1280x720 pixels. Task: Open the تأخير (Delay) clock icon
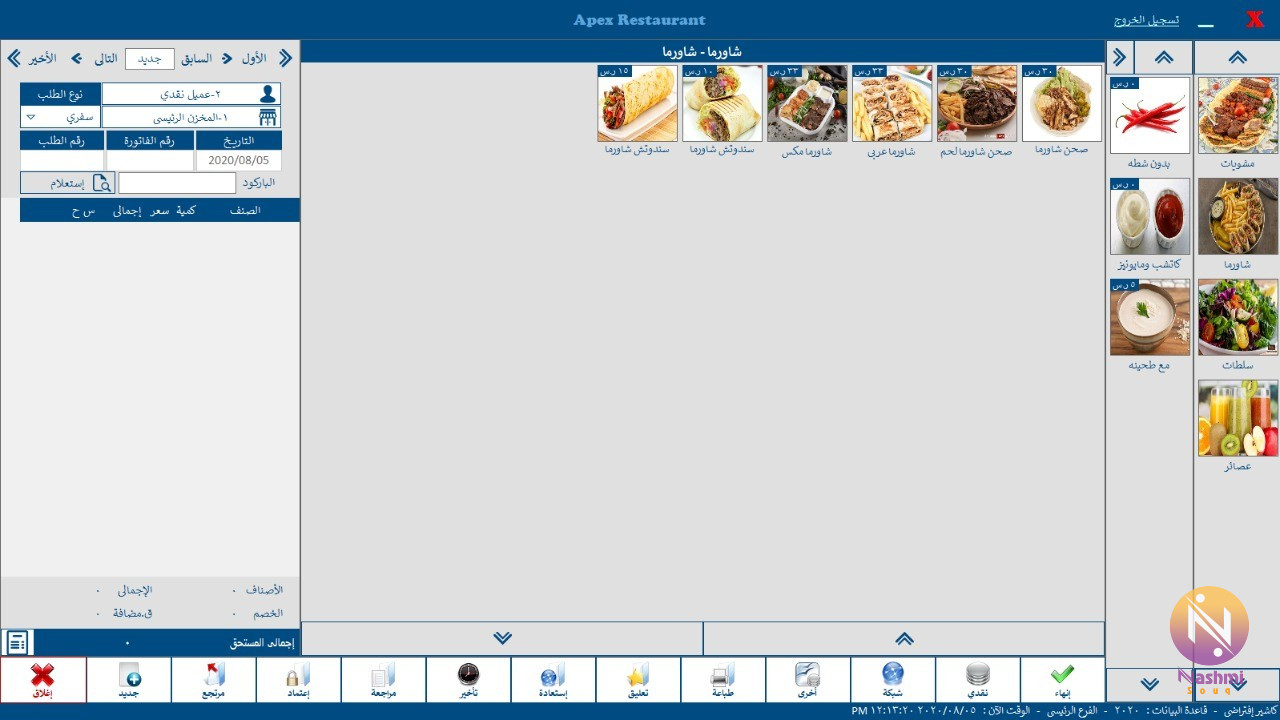(x=468, y=680)
